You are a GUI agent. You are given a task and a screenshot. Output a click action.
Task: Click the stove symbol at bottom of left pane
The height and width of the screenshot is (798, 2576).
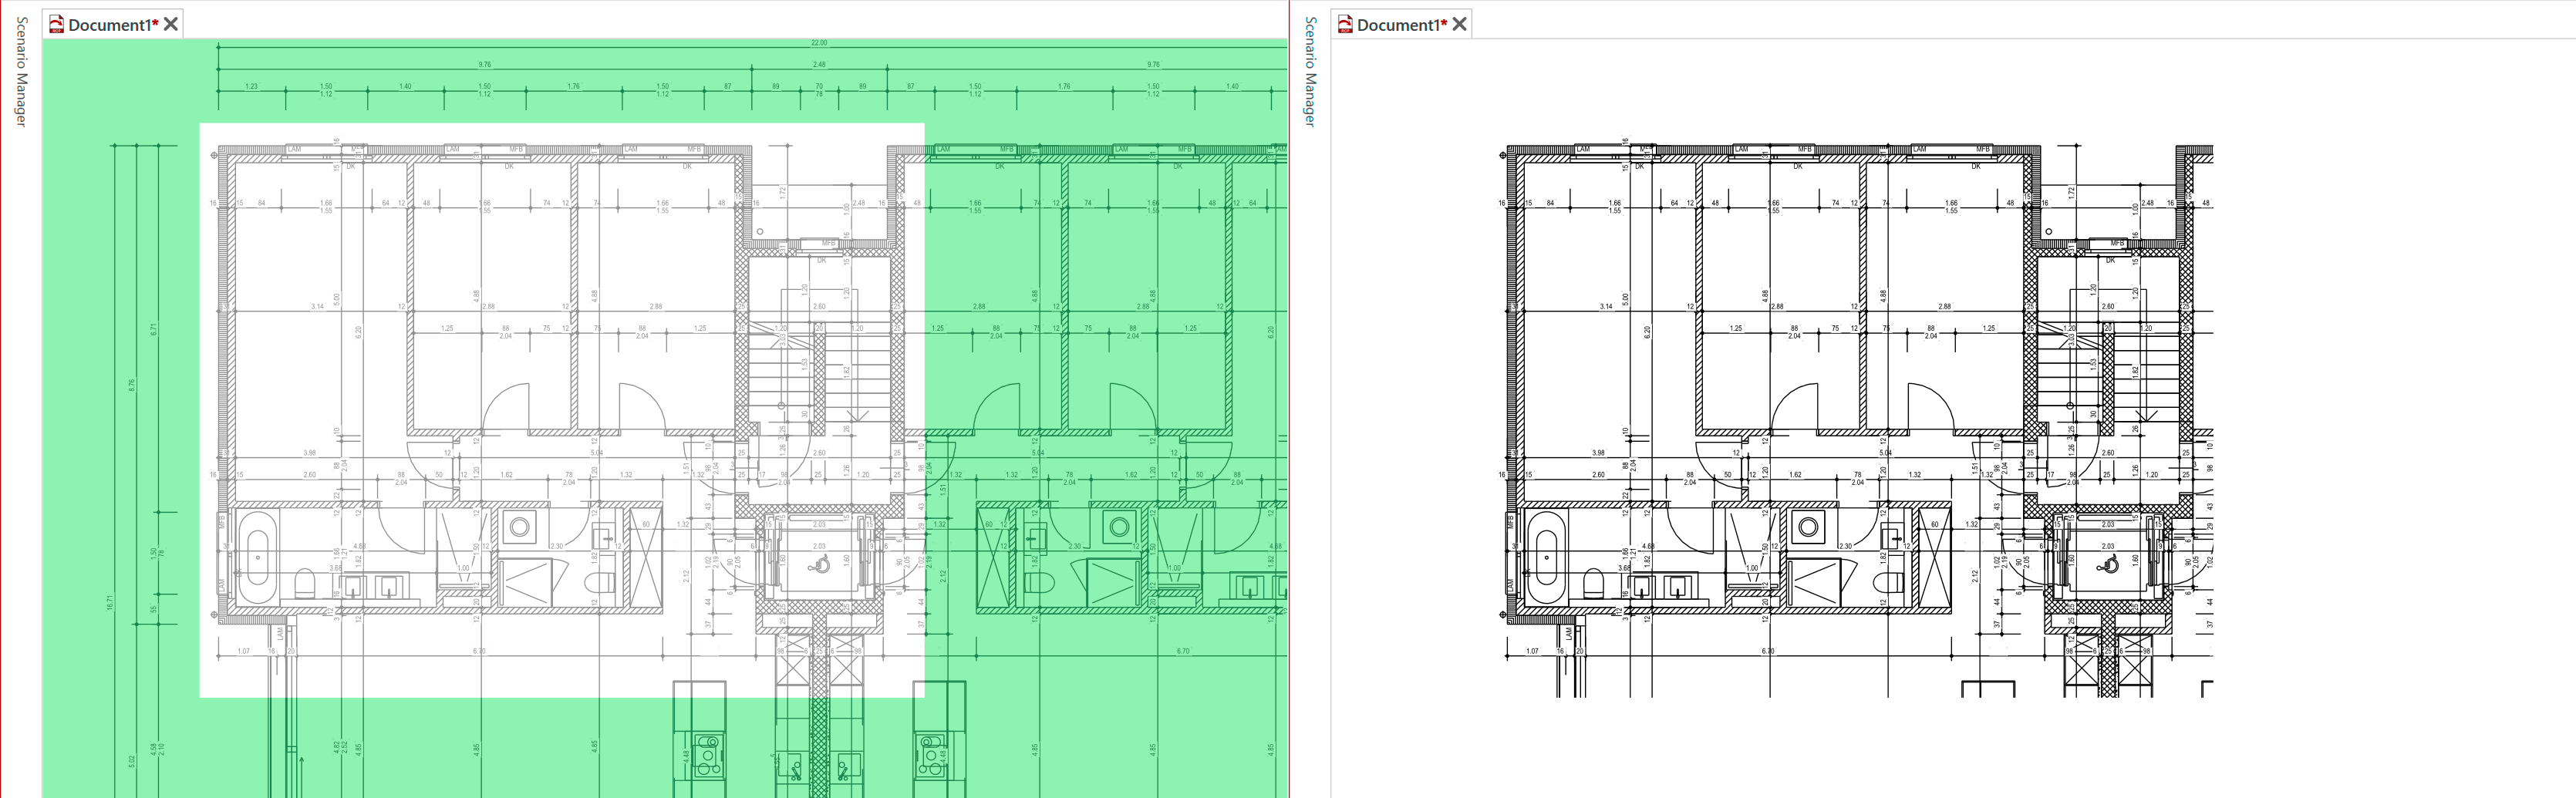tap(709, 755)
